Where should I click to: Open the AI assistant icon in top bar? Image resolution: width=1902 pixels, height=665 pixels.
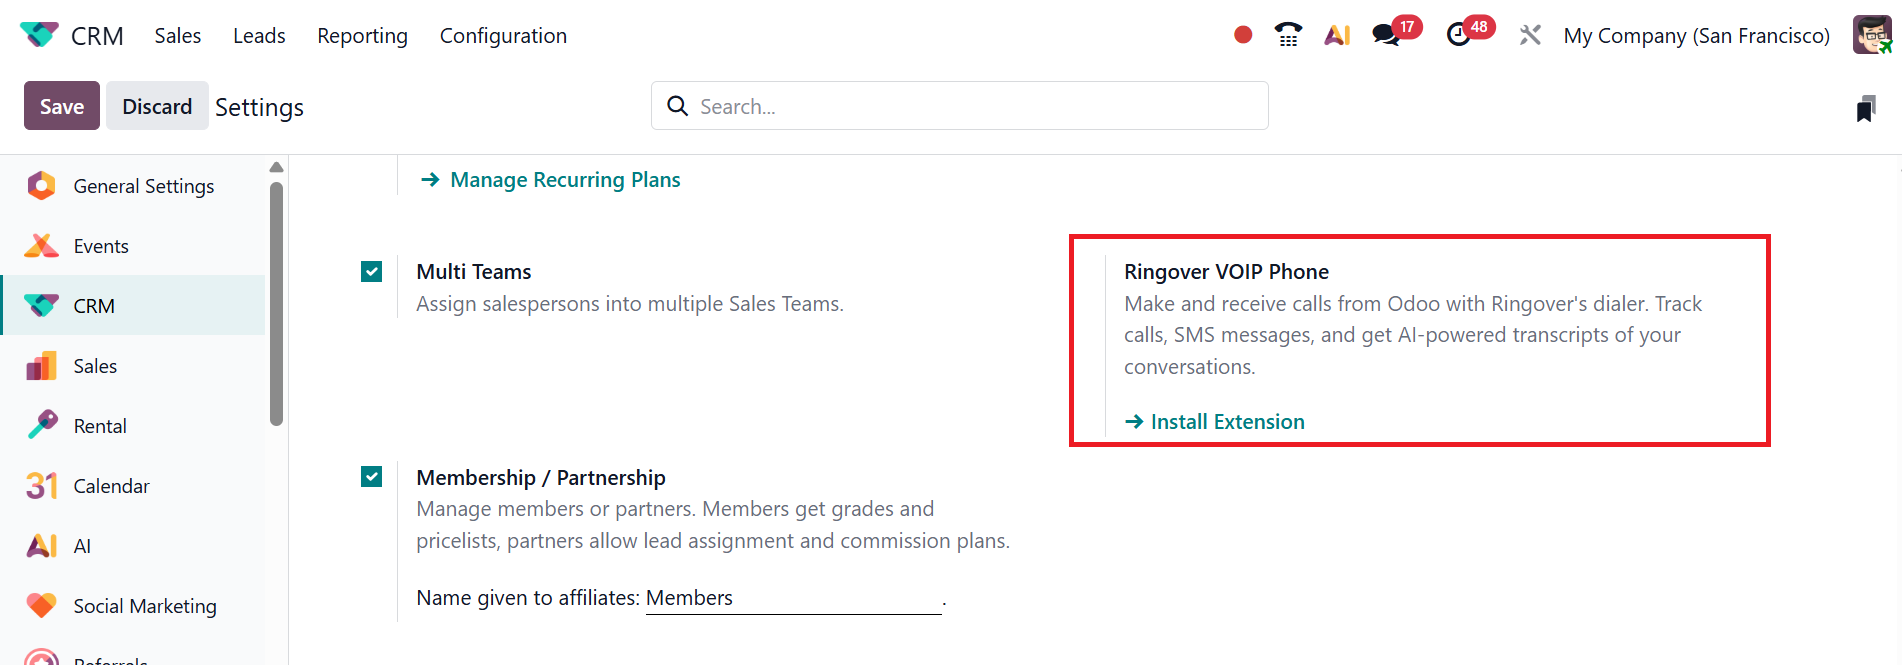1337,35
